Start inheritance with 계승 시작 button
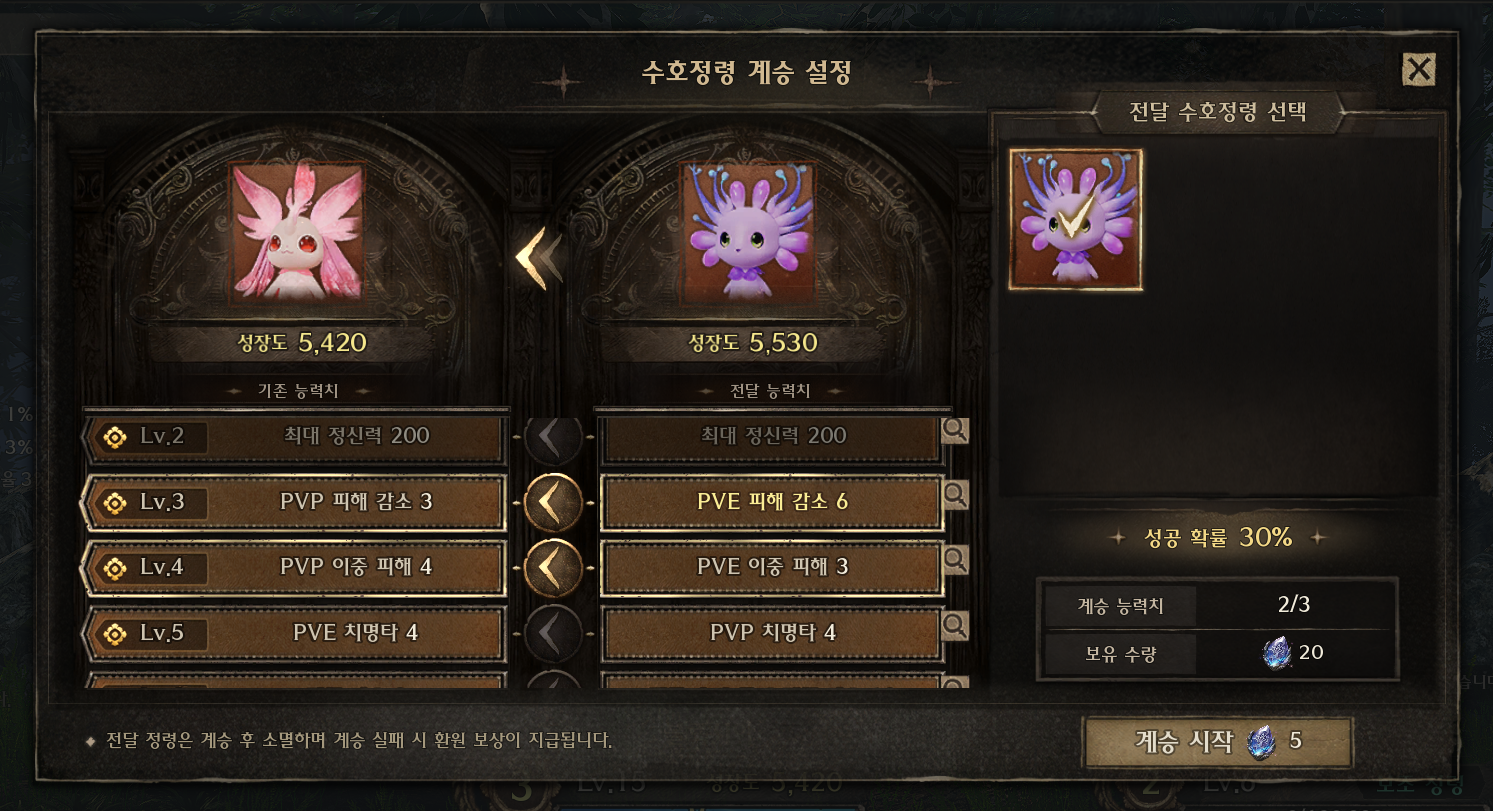Screen dimensions: 1493x811 (1217, 741)
